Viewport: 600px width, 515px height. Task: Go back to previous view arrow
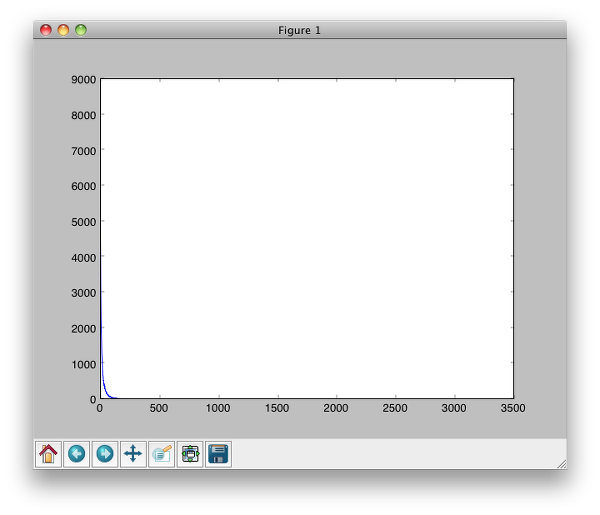77,454
